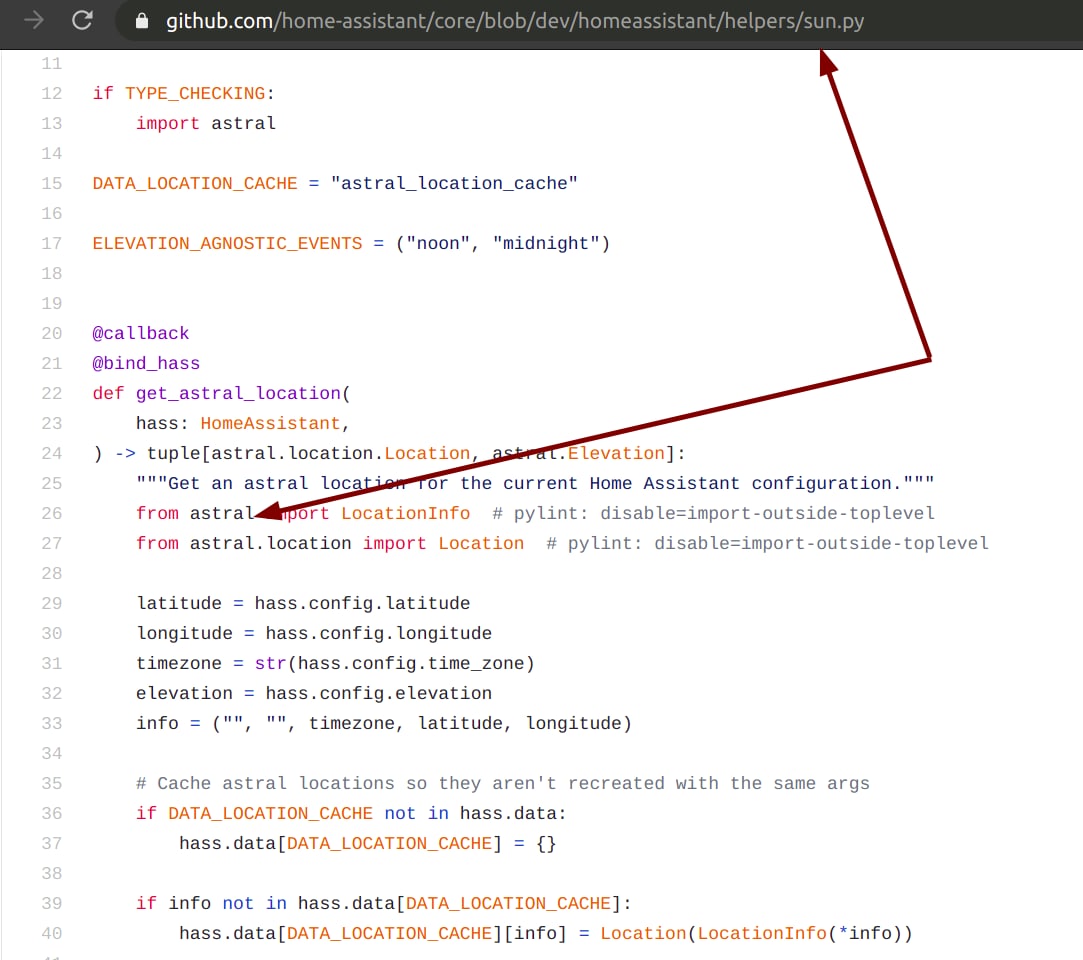Viewport: 1083px width, 960px height.
Task: Click the @bind_hass decorator
Action: coord(146,363)
